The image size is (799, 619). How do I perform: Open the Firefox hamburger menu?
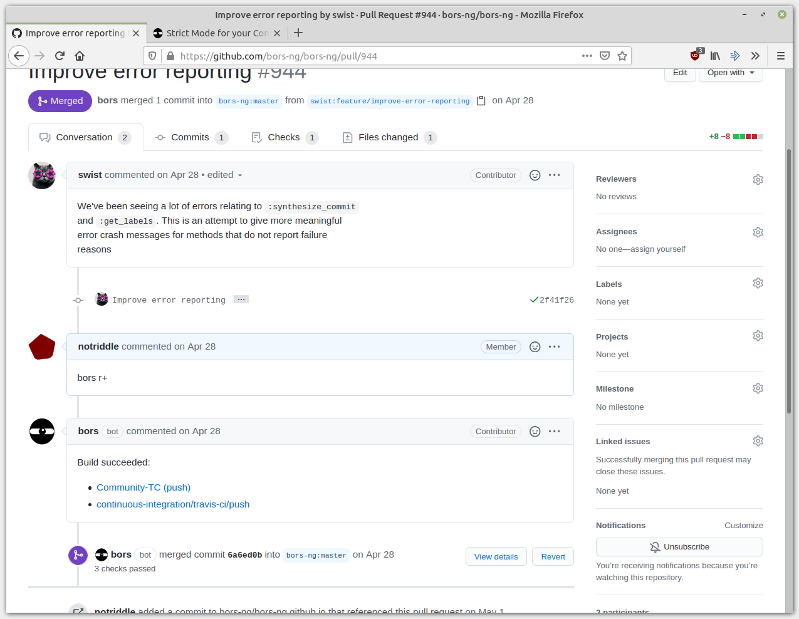(x=780, y=56)
